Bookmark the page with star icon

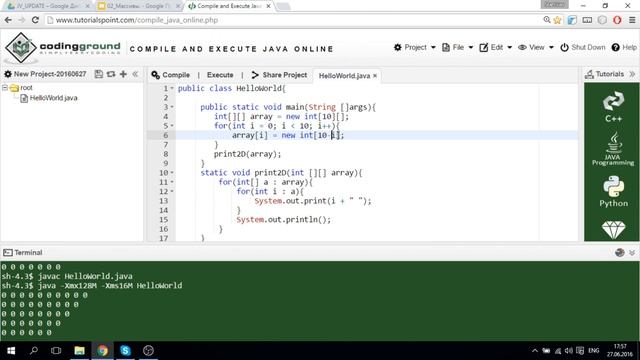557,20
